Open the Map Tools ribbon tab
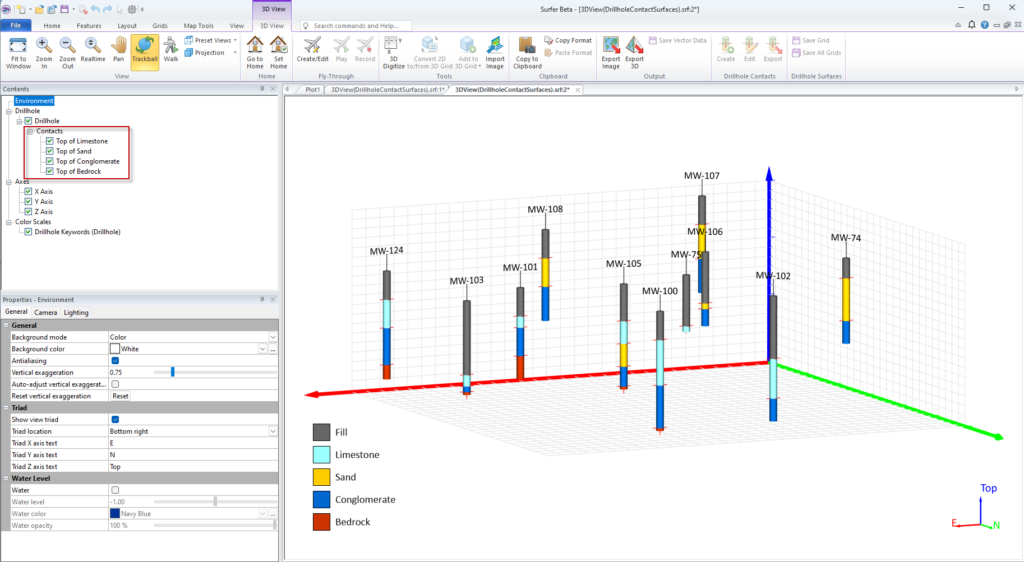The height and width of the screenshot is (562, 1024). pyautogui.click(x=198, y=24)
